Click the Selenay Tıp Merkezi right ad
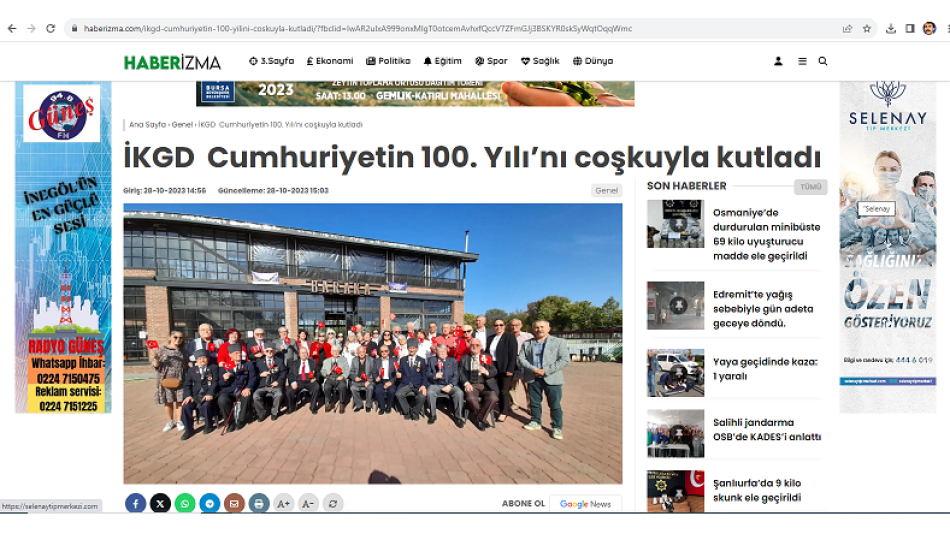This screenshot has height=534, width=950. pos(888,247)
